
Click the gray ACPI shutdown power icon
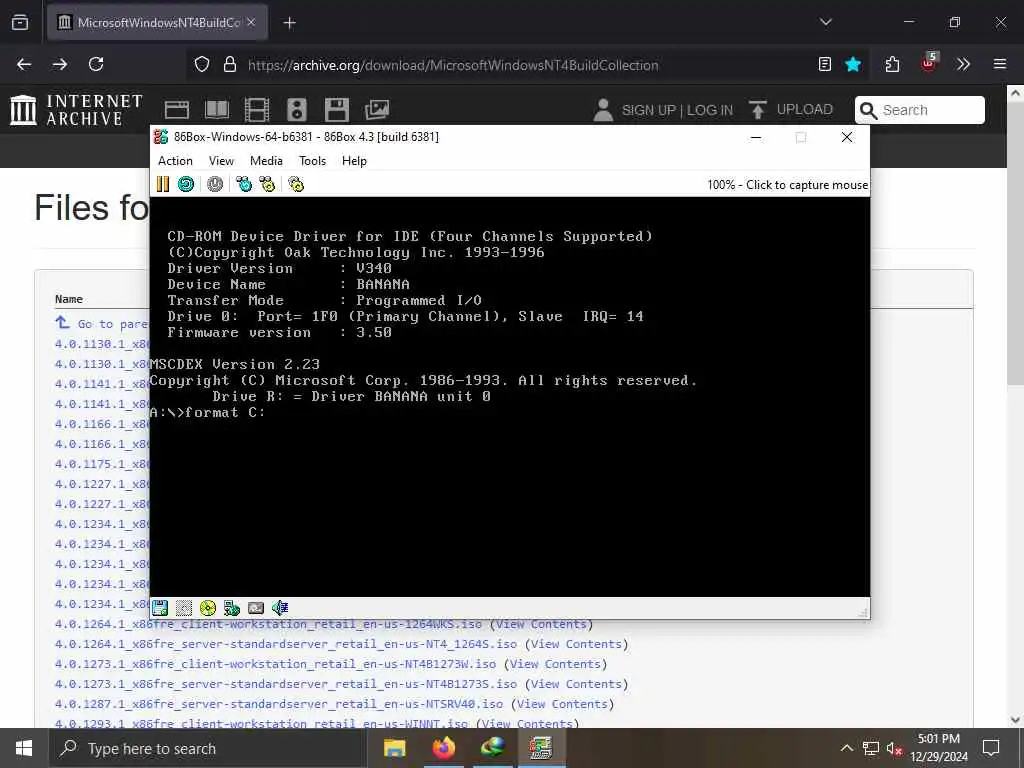215,184
